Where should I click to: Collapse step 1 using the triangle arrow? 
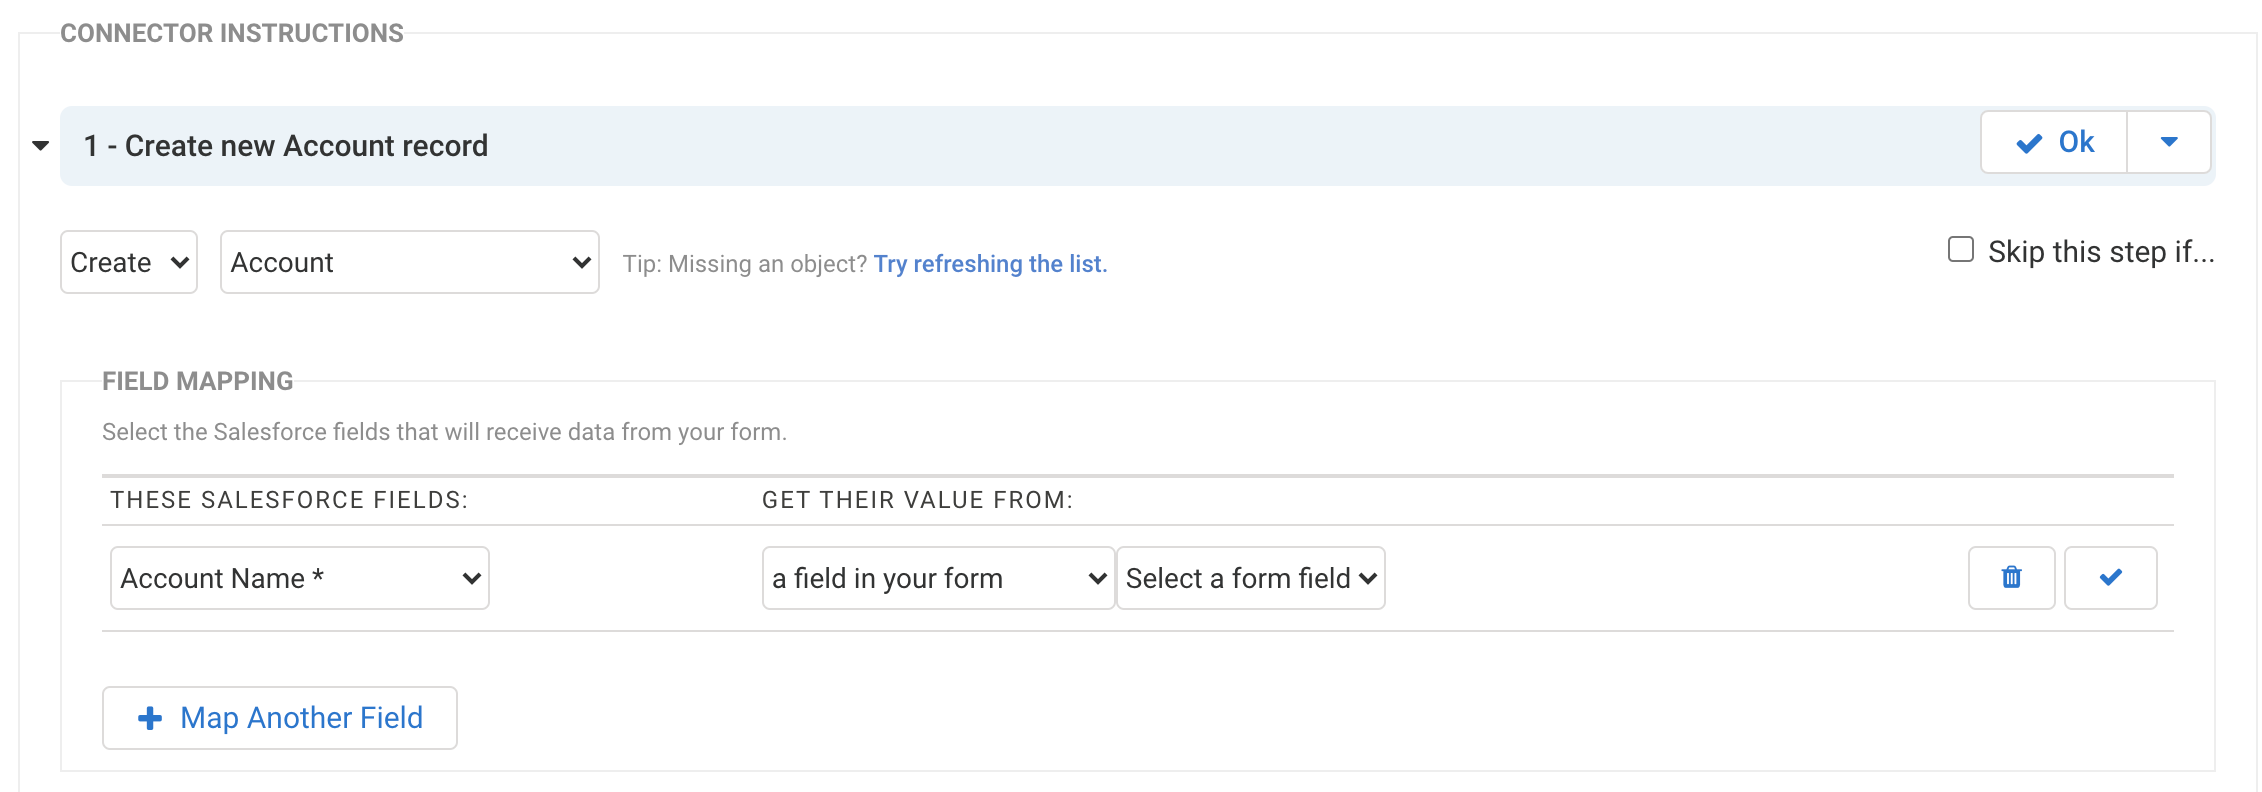point(41,146)
